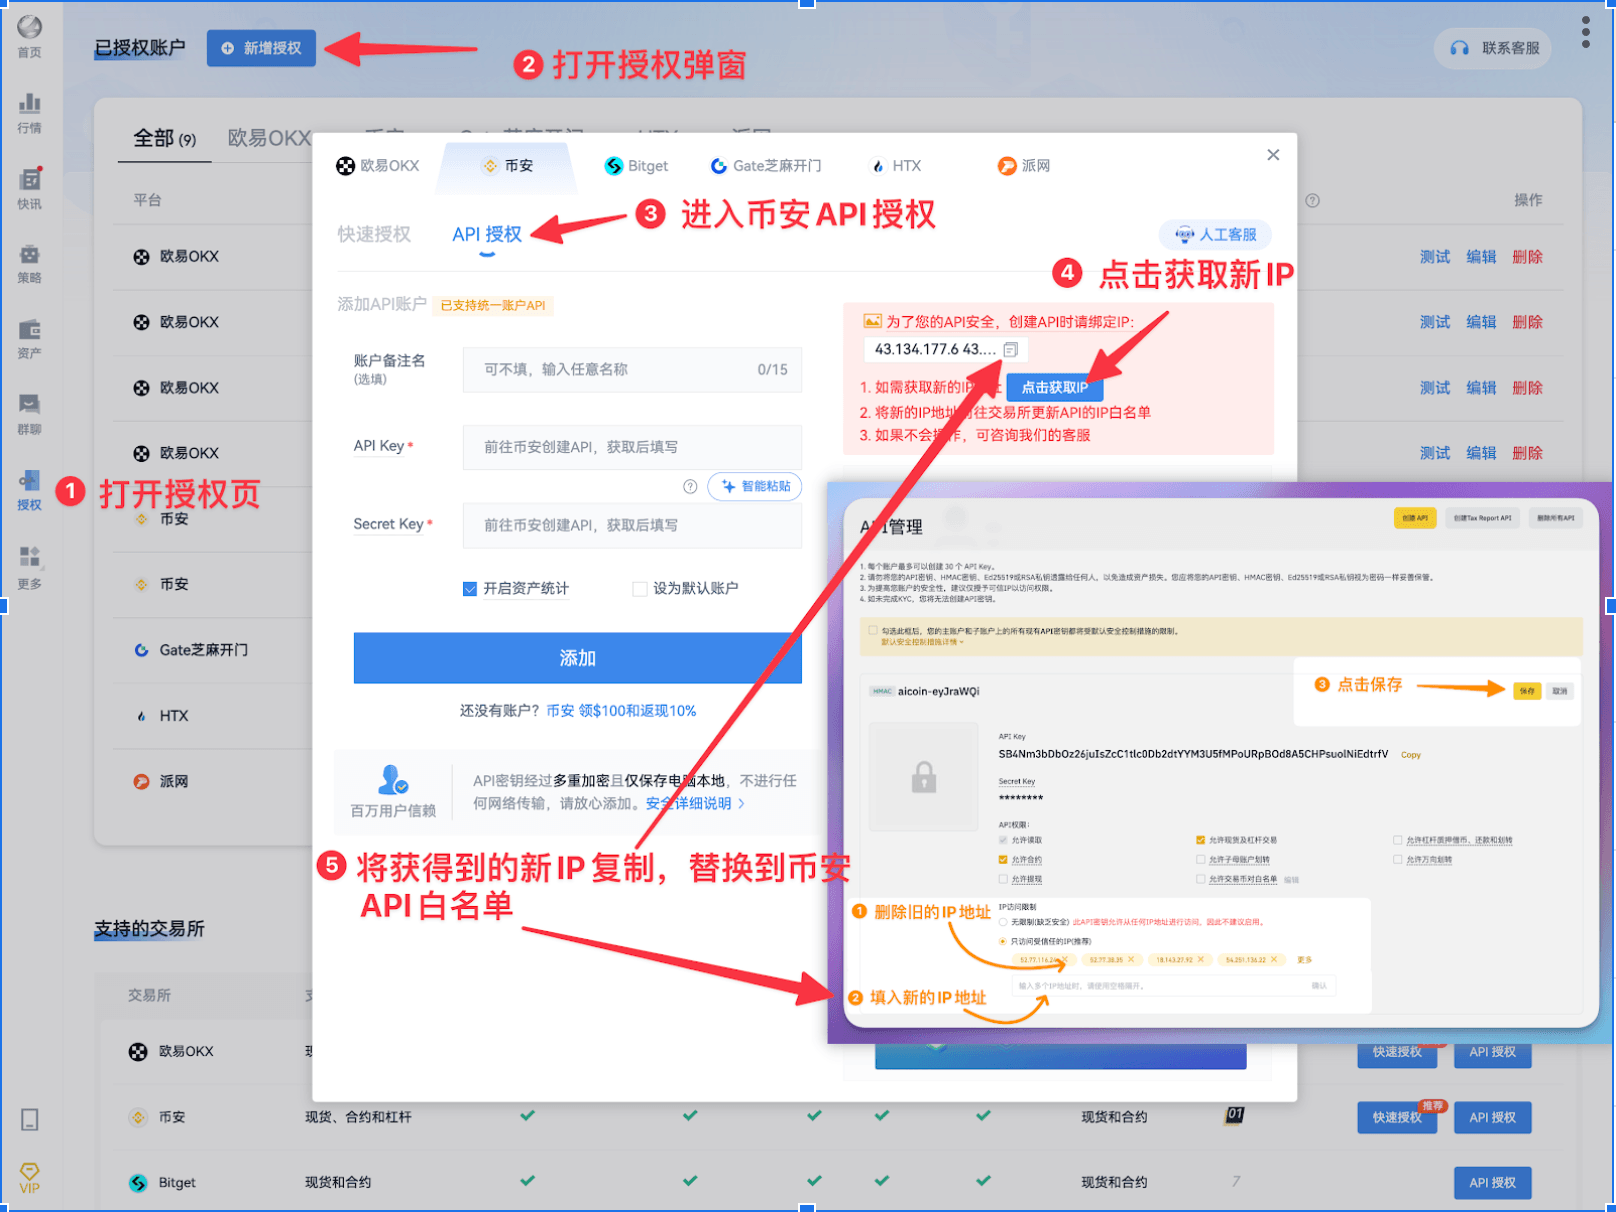Select the Gate芝麻开门 tab in dialog
This screenshot has height=1212, width=1616.
pos(766,166)
